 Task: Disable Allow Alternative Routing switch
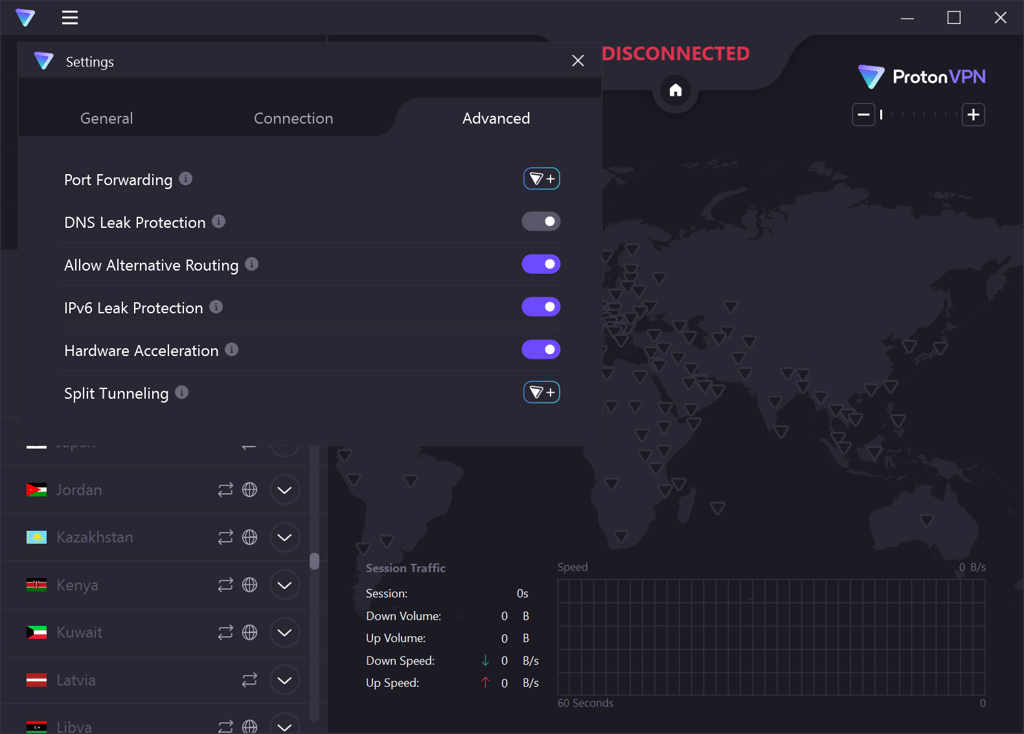[541, 264]
